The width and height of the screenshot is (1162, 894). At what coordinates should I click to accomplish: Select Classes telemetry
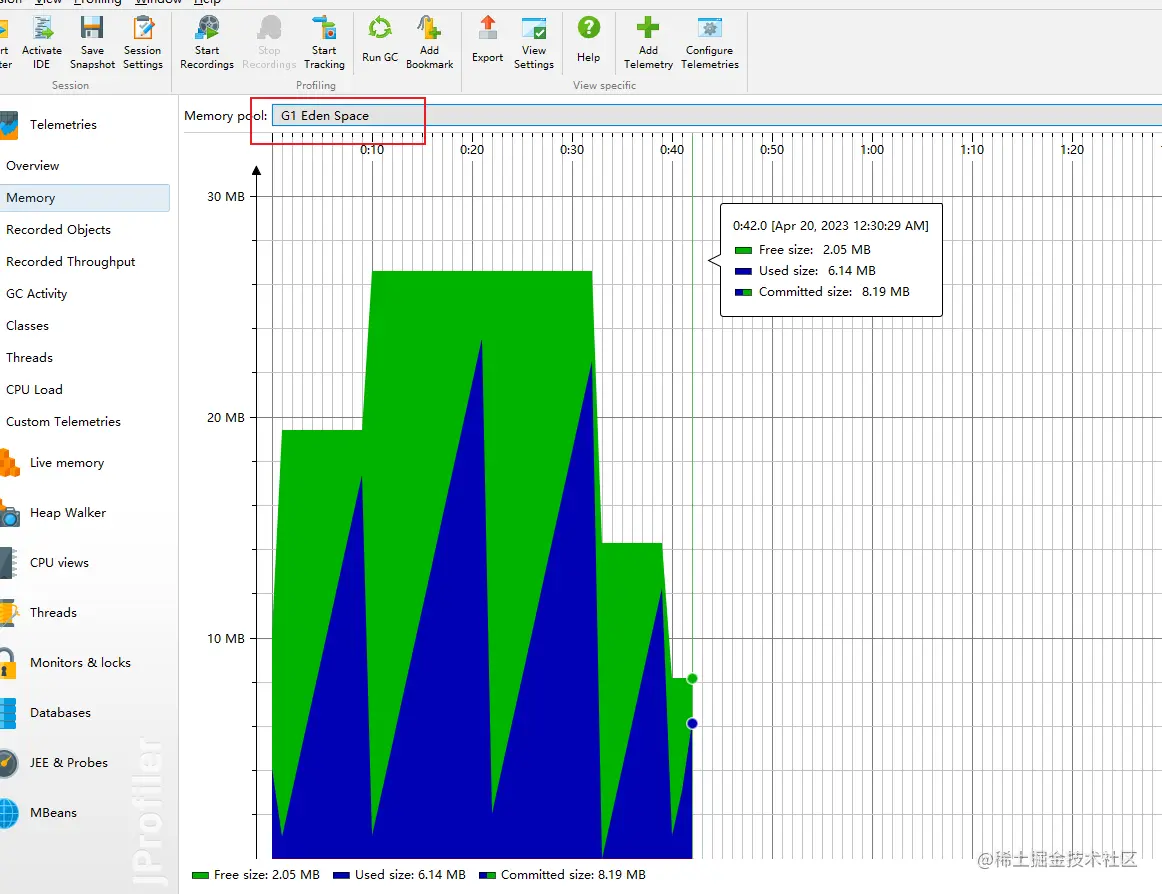pyautogui.click(x=27, y=325)
